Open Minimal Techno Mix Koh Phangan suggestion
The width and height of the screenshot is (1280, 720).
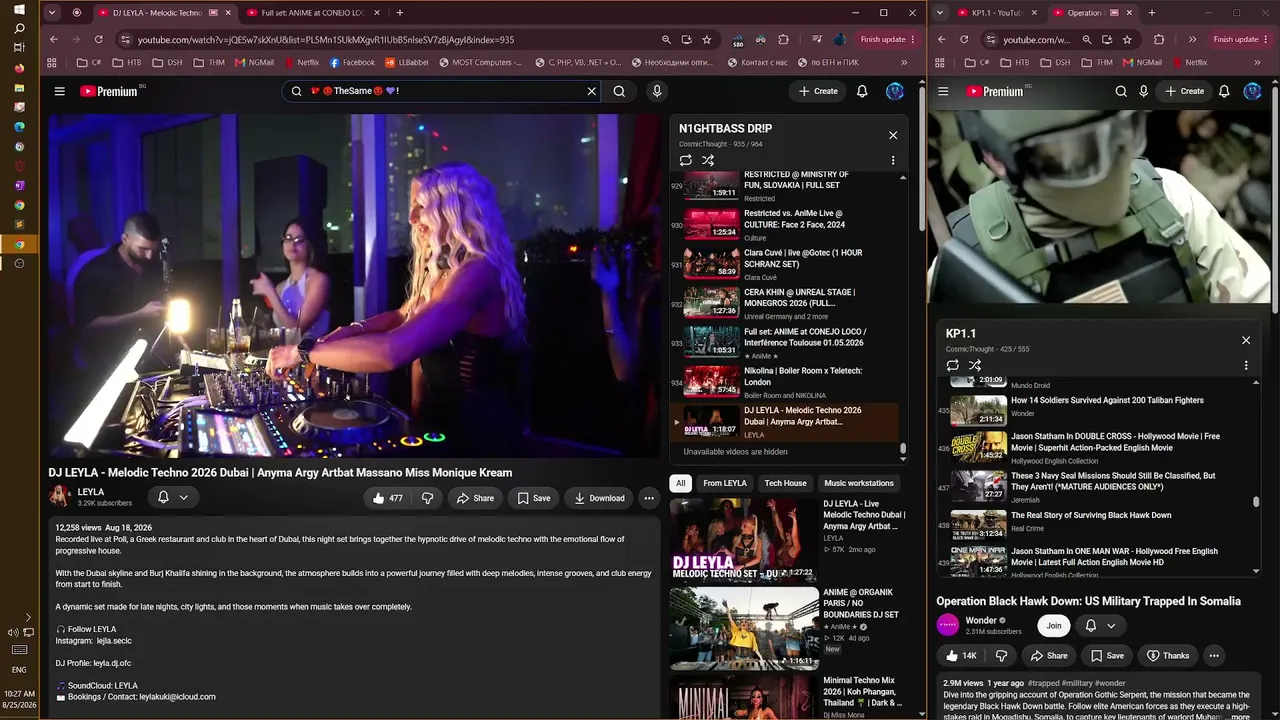coord(788,696)
